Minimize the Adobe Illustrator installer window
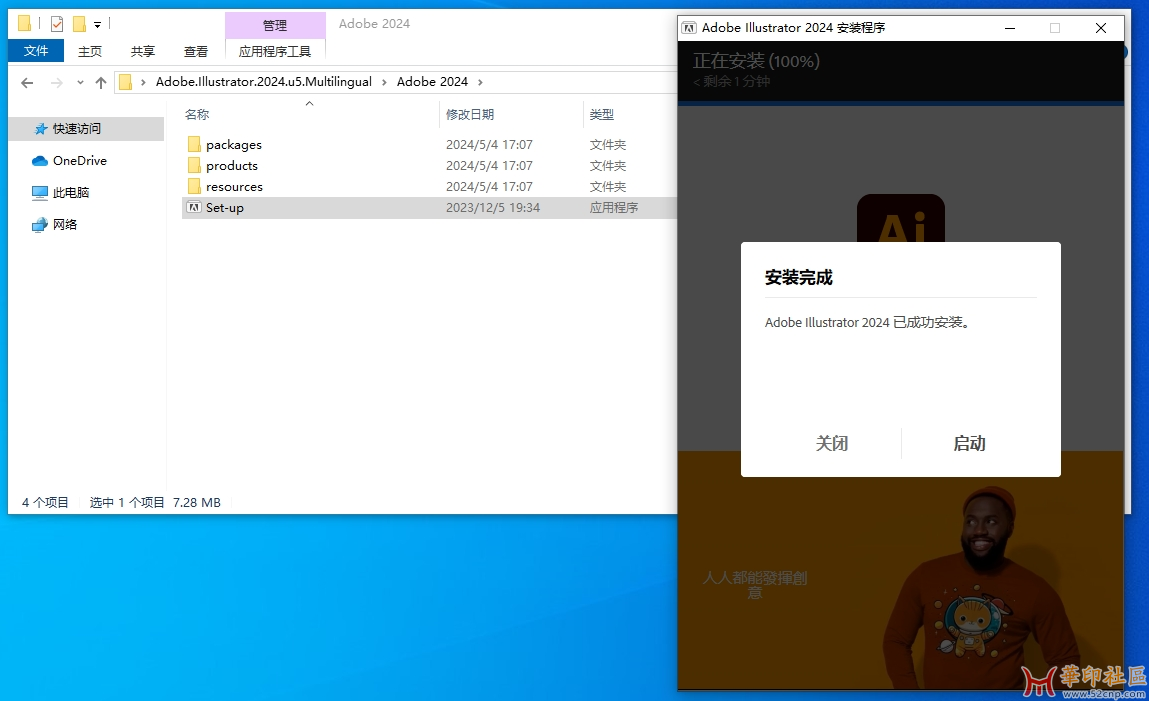Screen dimensions: 1149x701 click(1010, 28)
